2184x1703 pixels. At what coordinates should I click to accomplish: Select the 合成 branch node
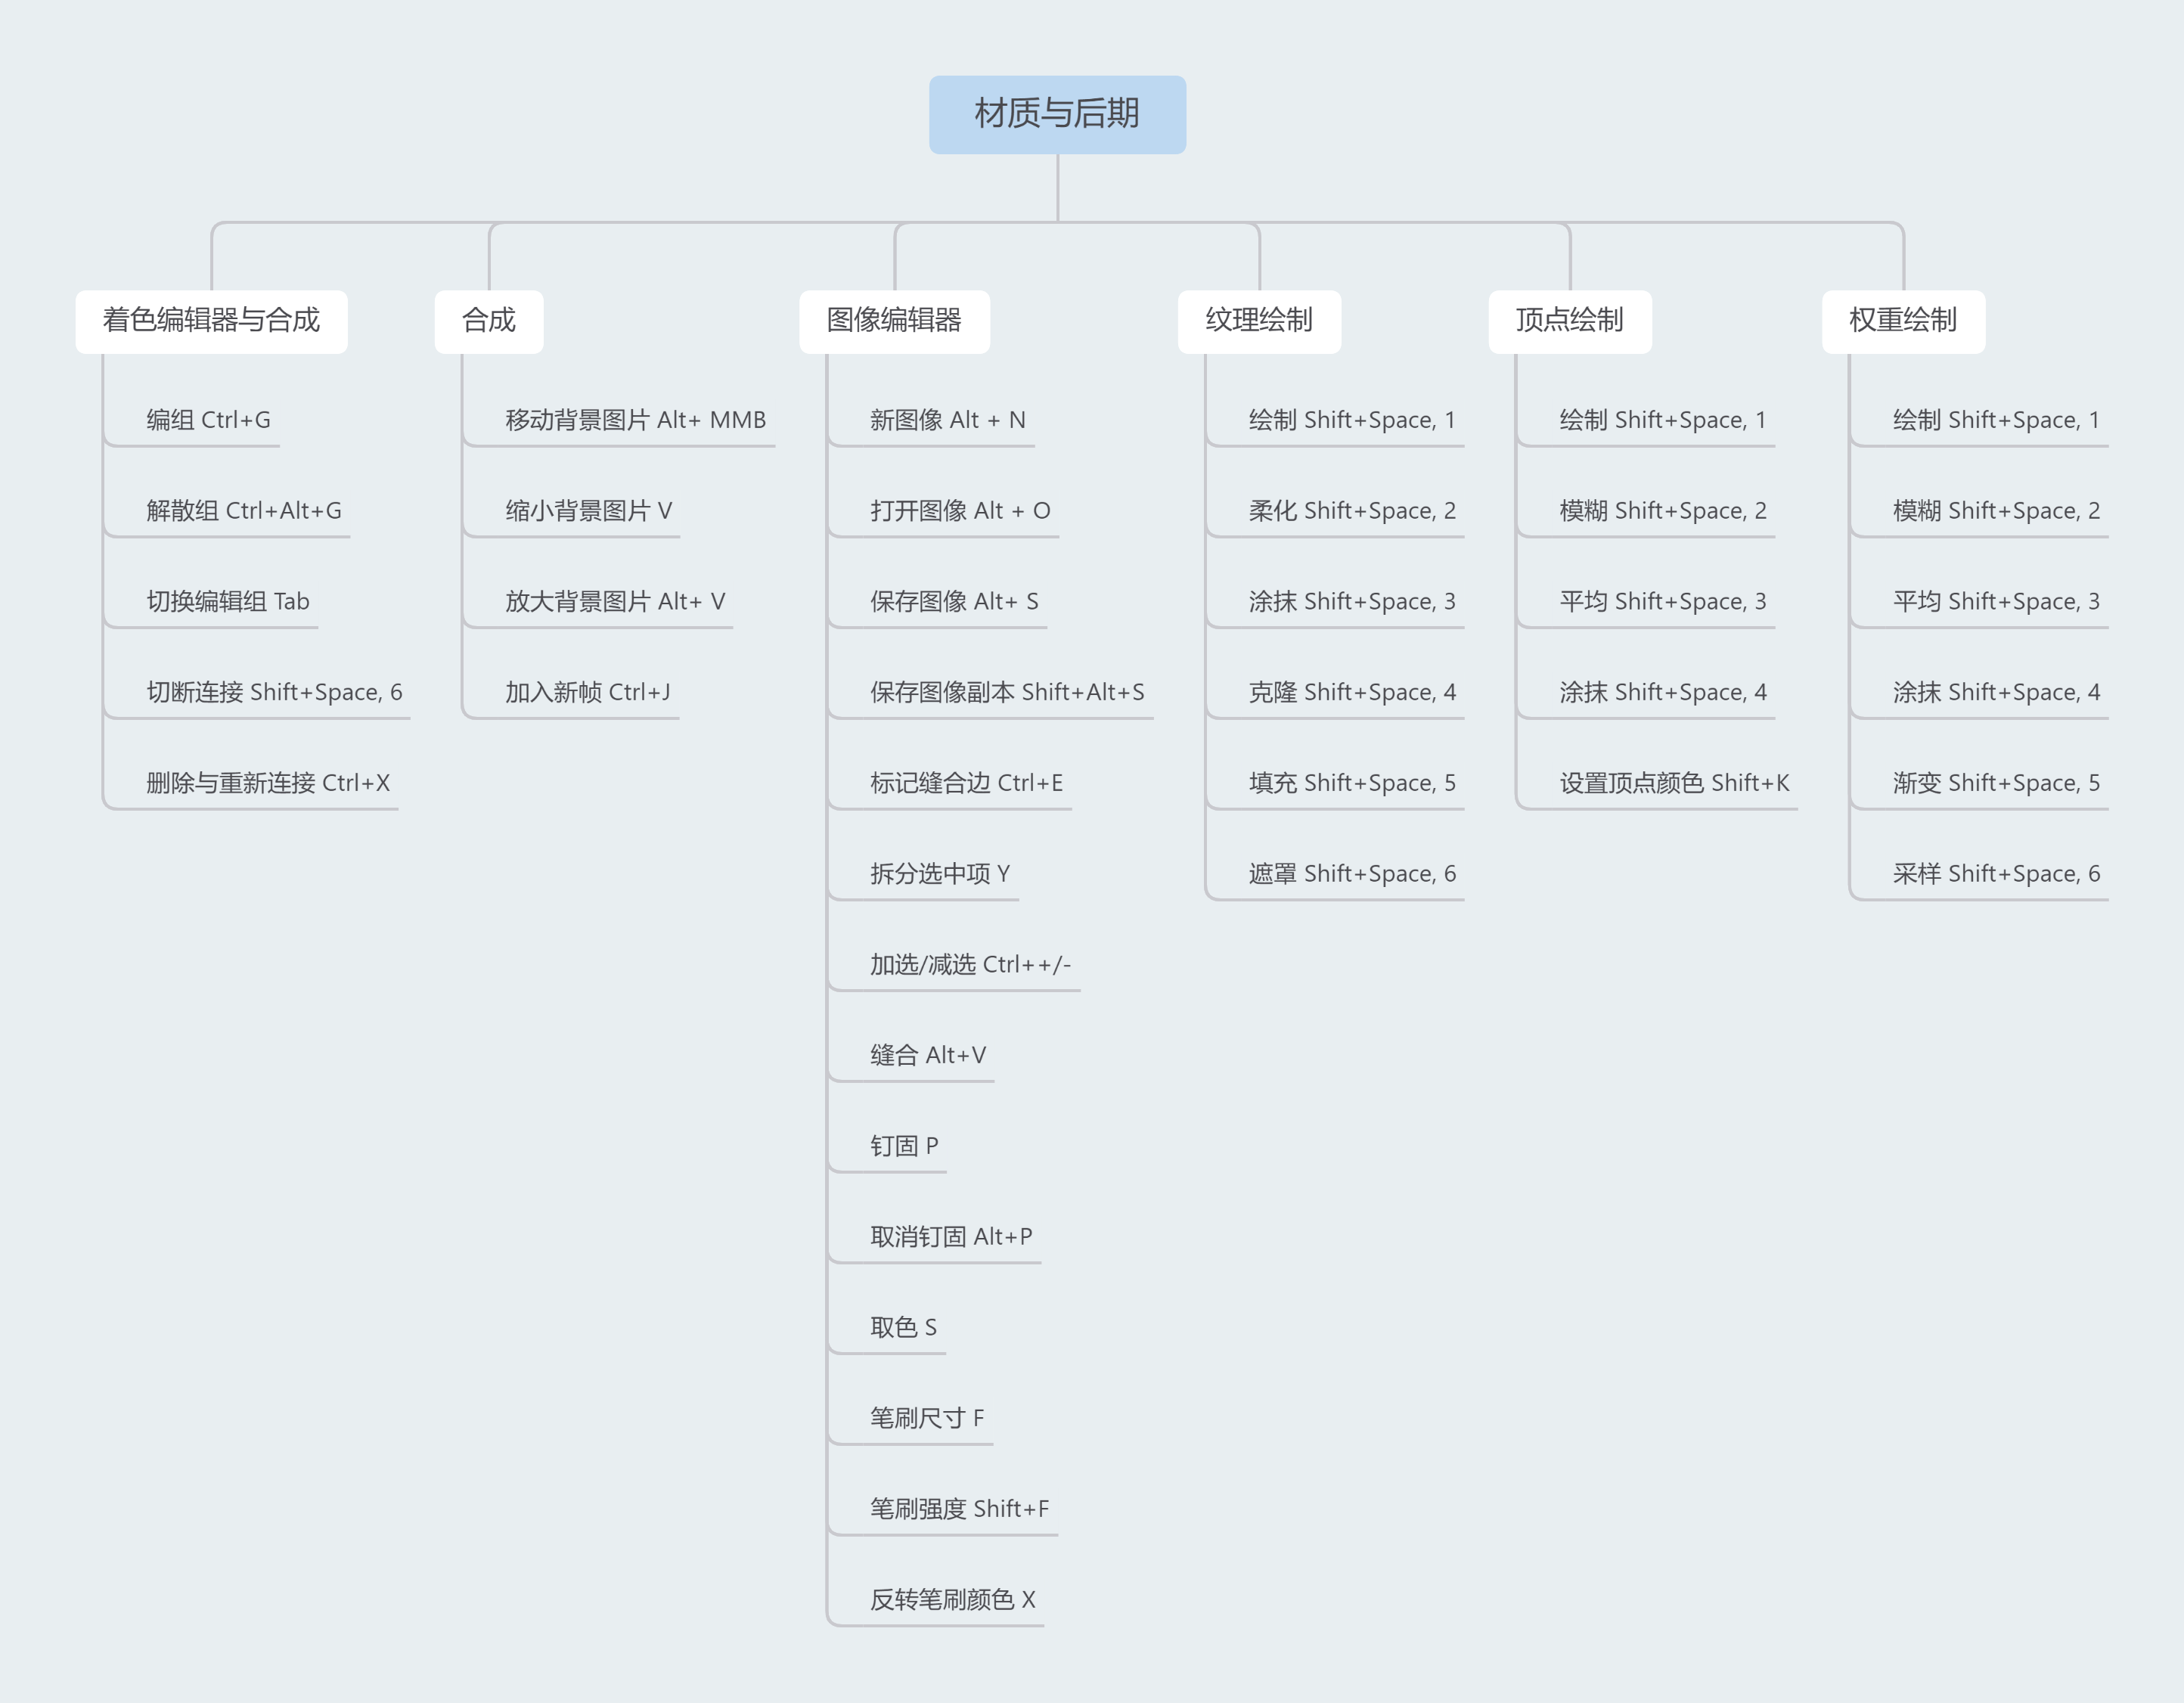pos(488,321)
